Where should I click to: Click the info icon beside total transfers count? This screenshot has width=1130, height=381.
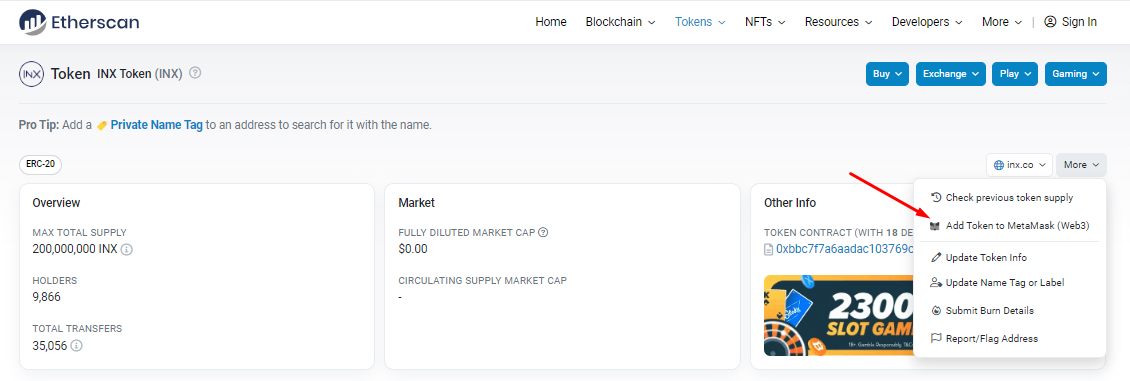click(x=76, y=346)
